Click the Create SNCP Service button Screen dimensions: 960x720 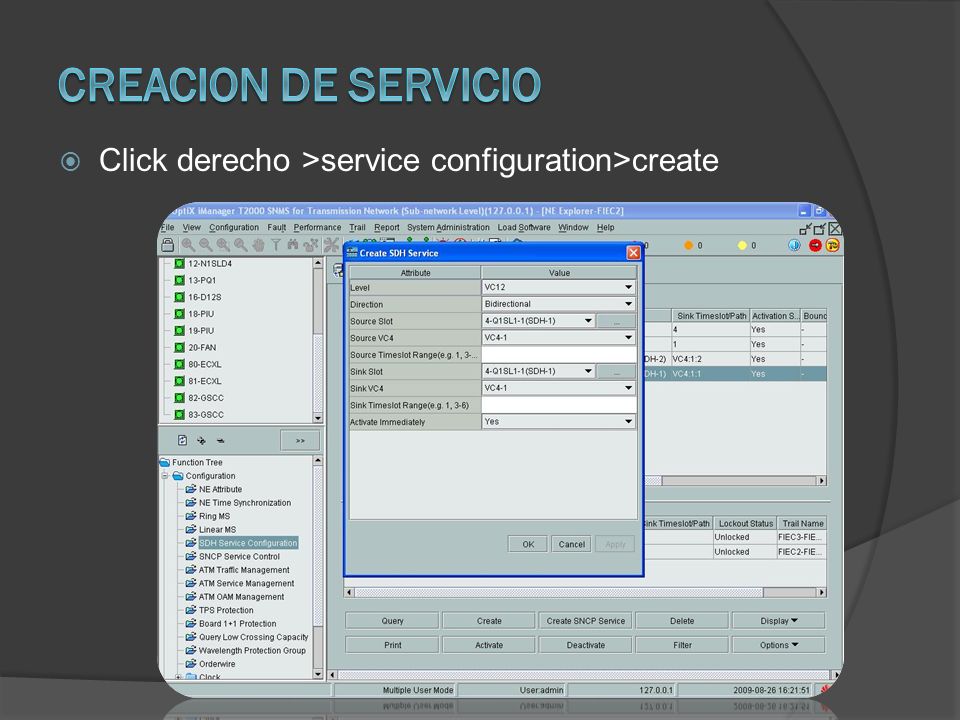pyautogui.click(x=585, y=621)
